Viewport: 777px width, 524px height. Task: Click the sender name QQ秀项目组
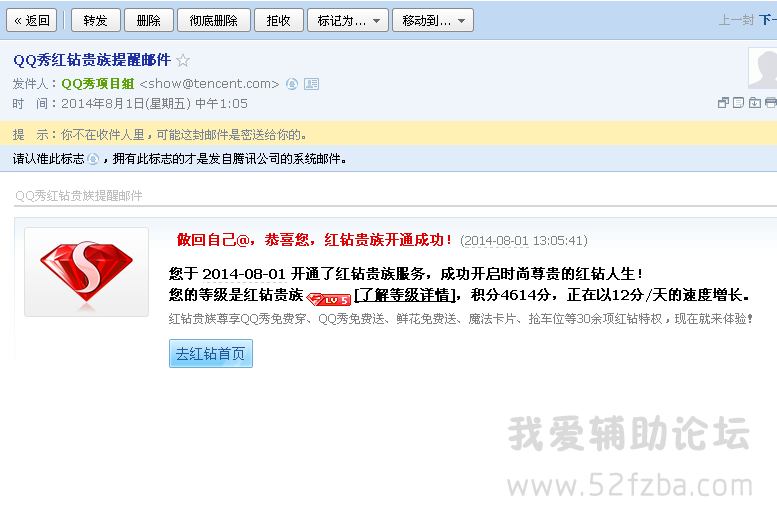pos(98,84)
